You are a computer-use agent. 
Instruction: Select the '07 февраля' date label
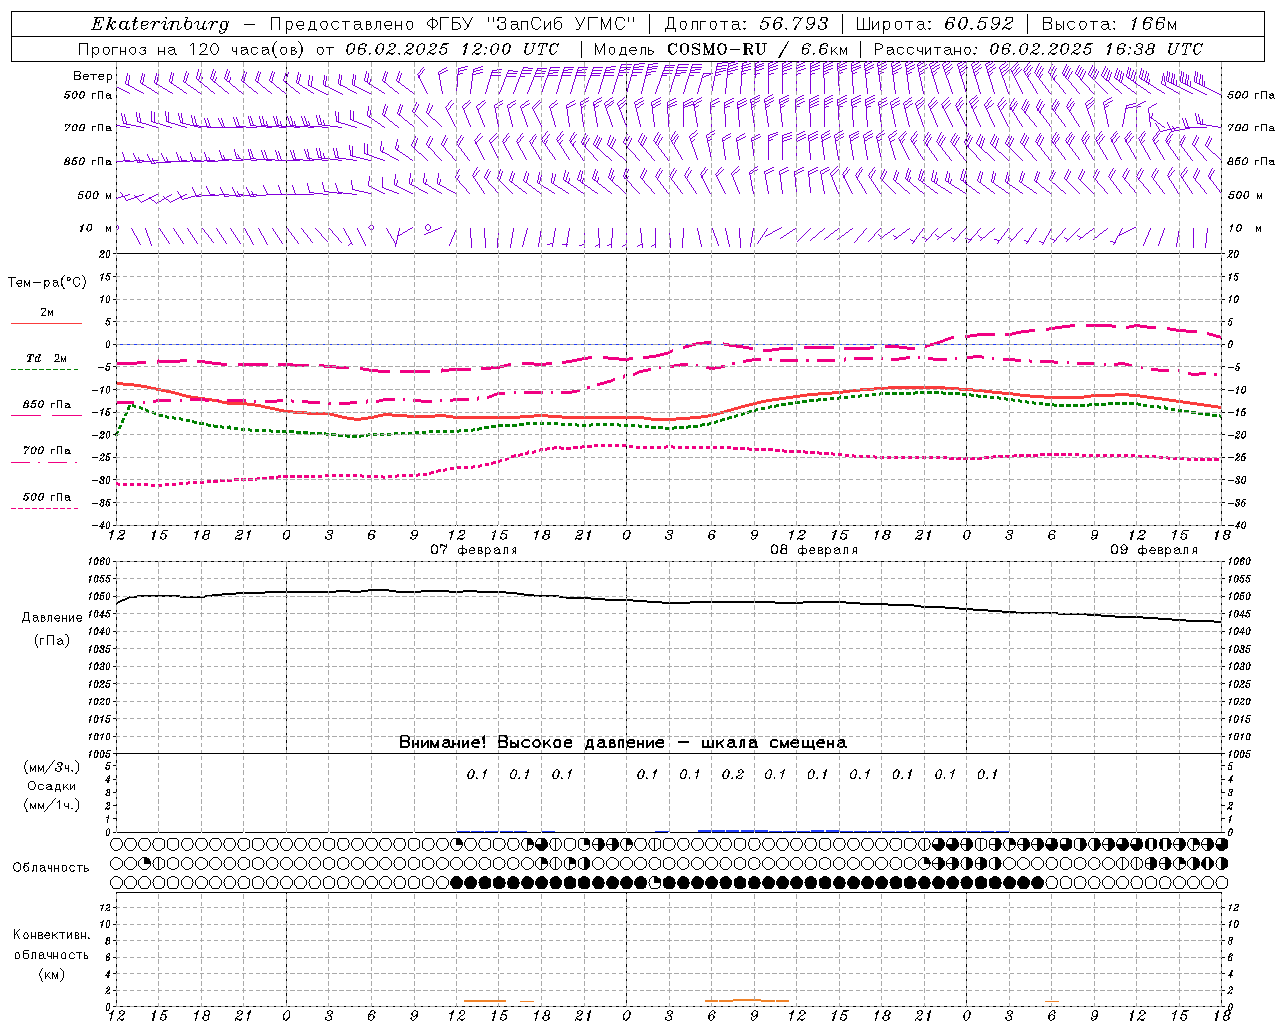pyautogui.click(x=474, y=550)
